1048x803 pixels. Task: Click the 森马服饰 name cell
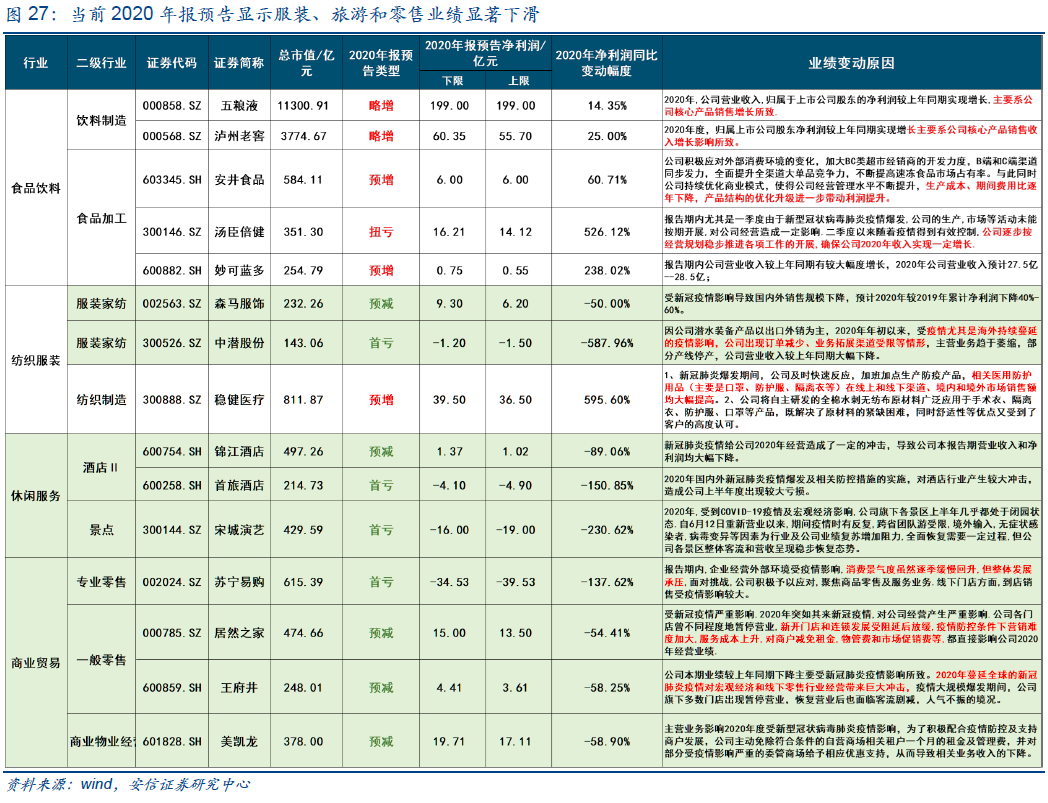point(239,304)
